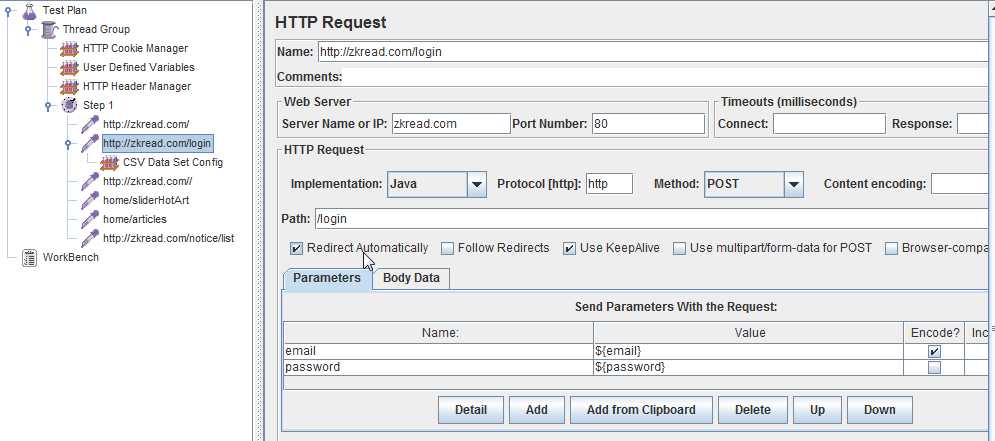Viewport: 995px width, 441px height.
Task: Select the HTTP Cookie Manager icon
Action: 70,48
